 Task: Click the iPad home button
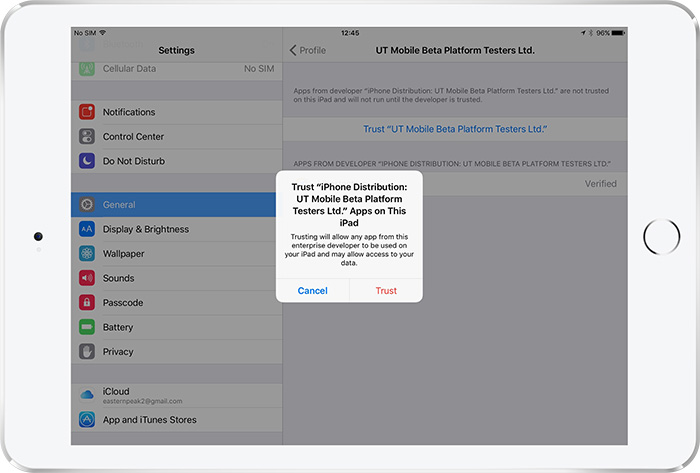[662, 236]
